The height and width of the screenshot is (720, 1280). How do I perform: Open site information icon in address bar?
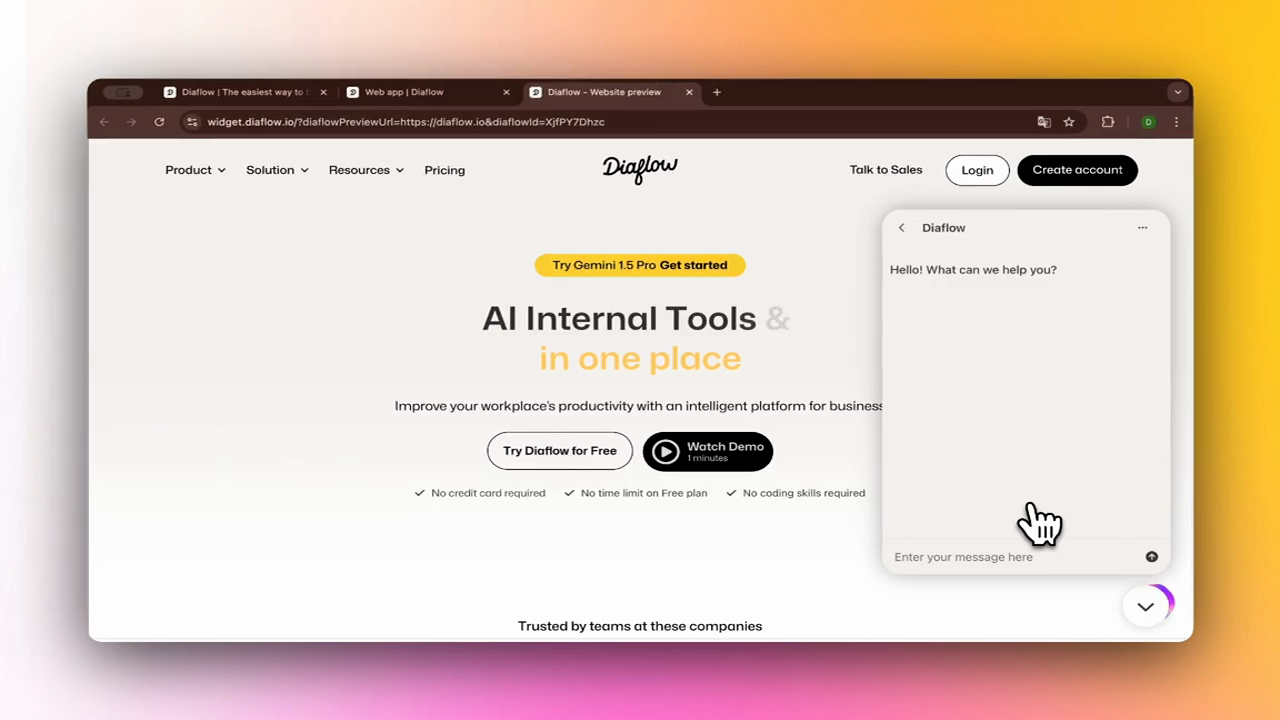[x=192, y=122]
